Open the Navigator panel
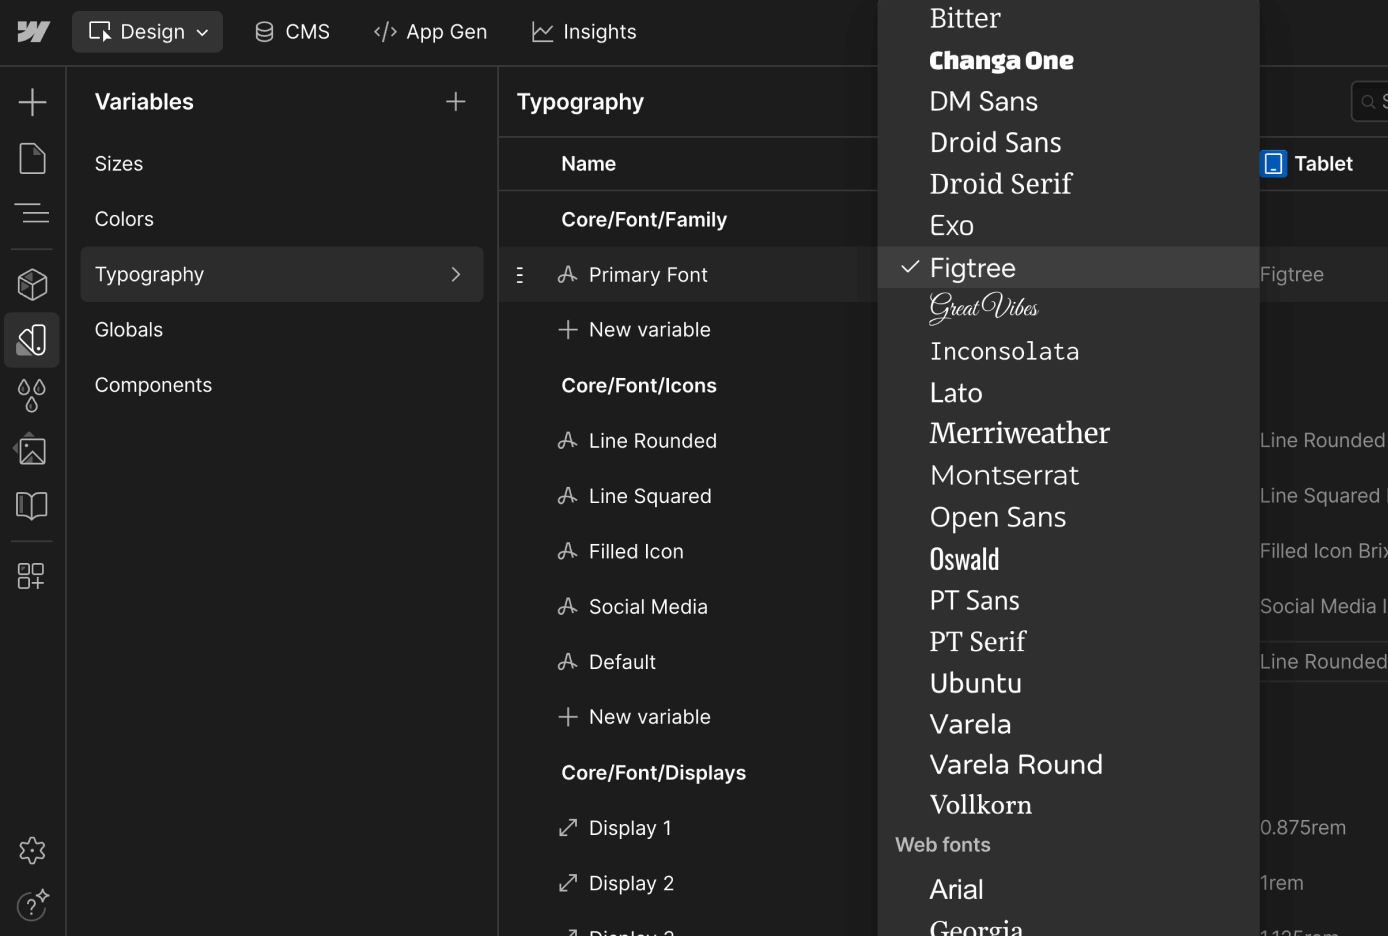The image size is (1388, 936). tap(31, 213)
